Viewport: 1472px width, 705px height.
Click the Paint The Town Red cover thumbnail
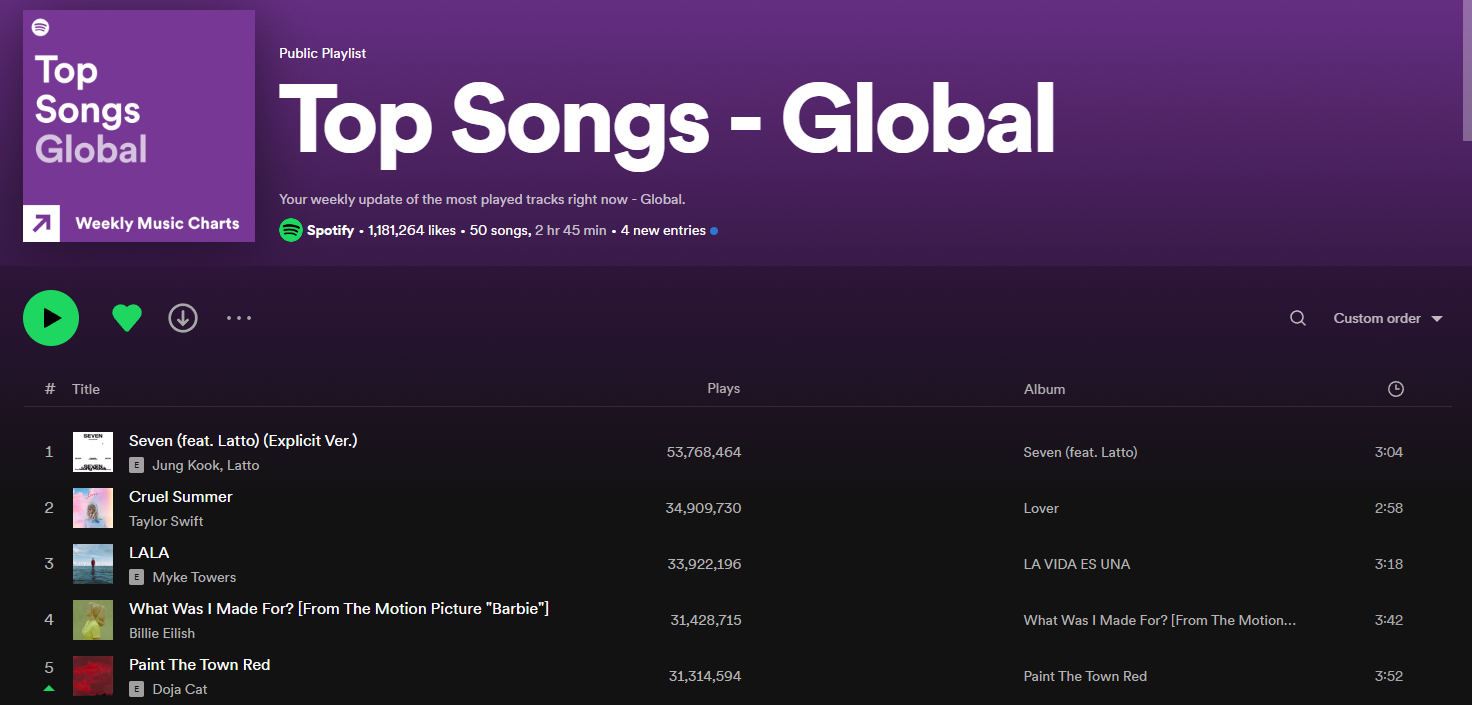93,676
